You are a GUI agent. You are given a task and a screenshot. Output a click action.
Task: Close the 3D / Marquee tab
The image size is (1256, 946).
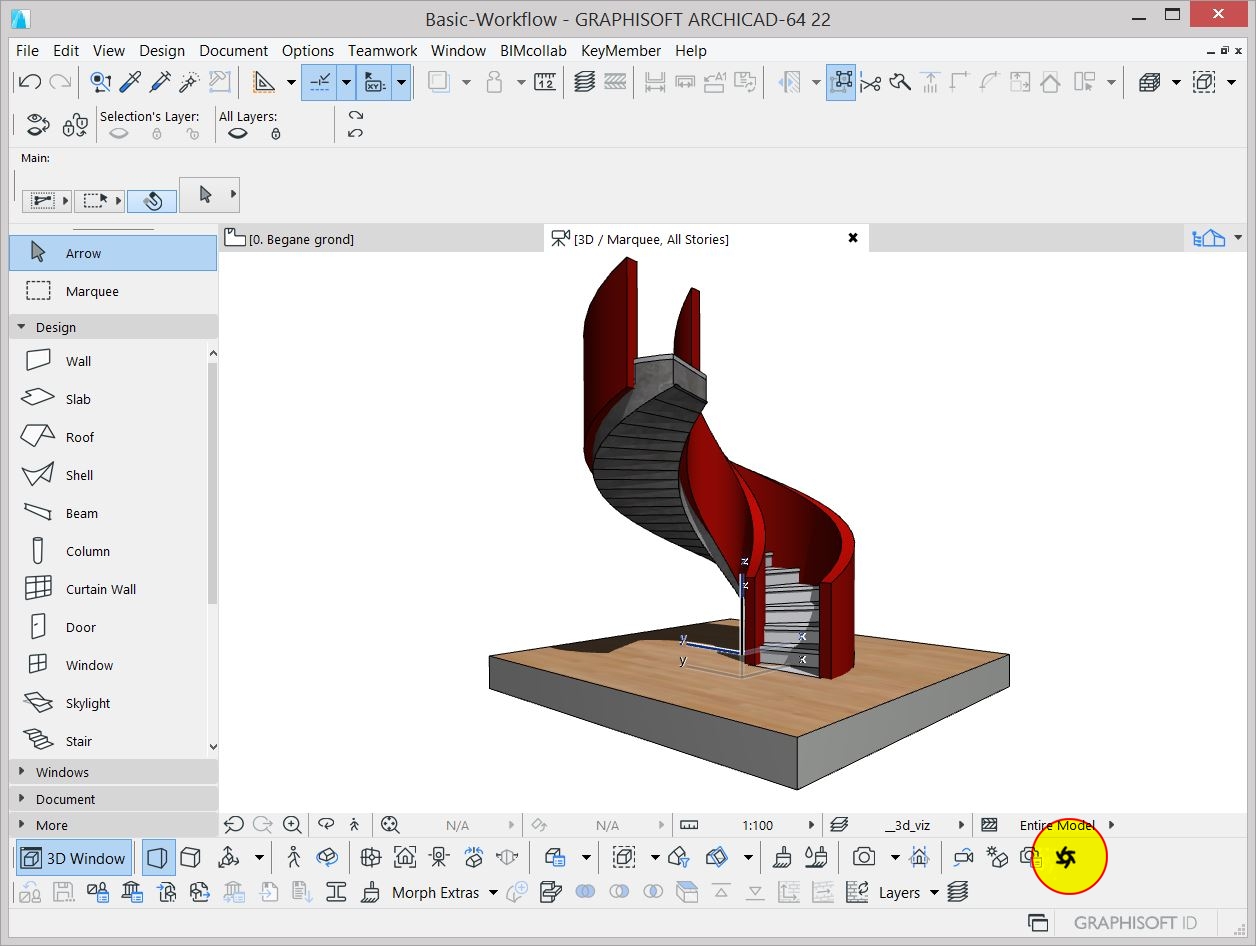853,238
